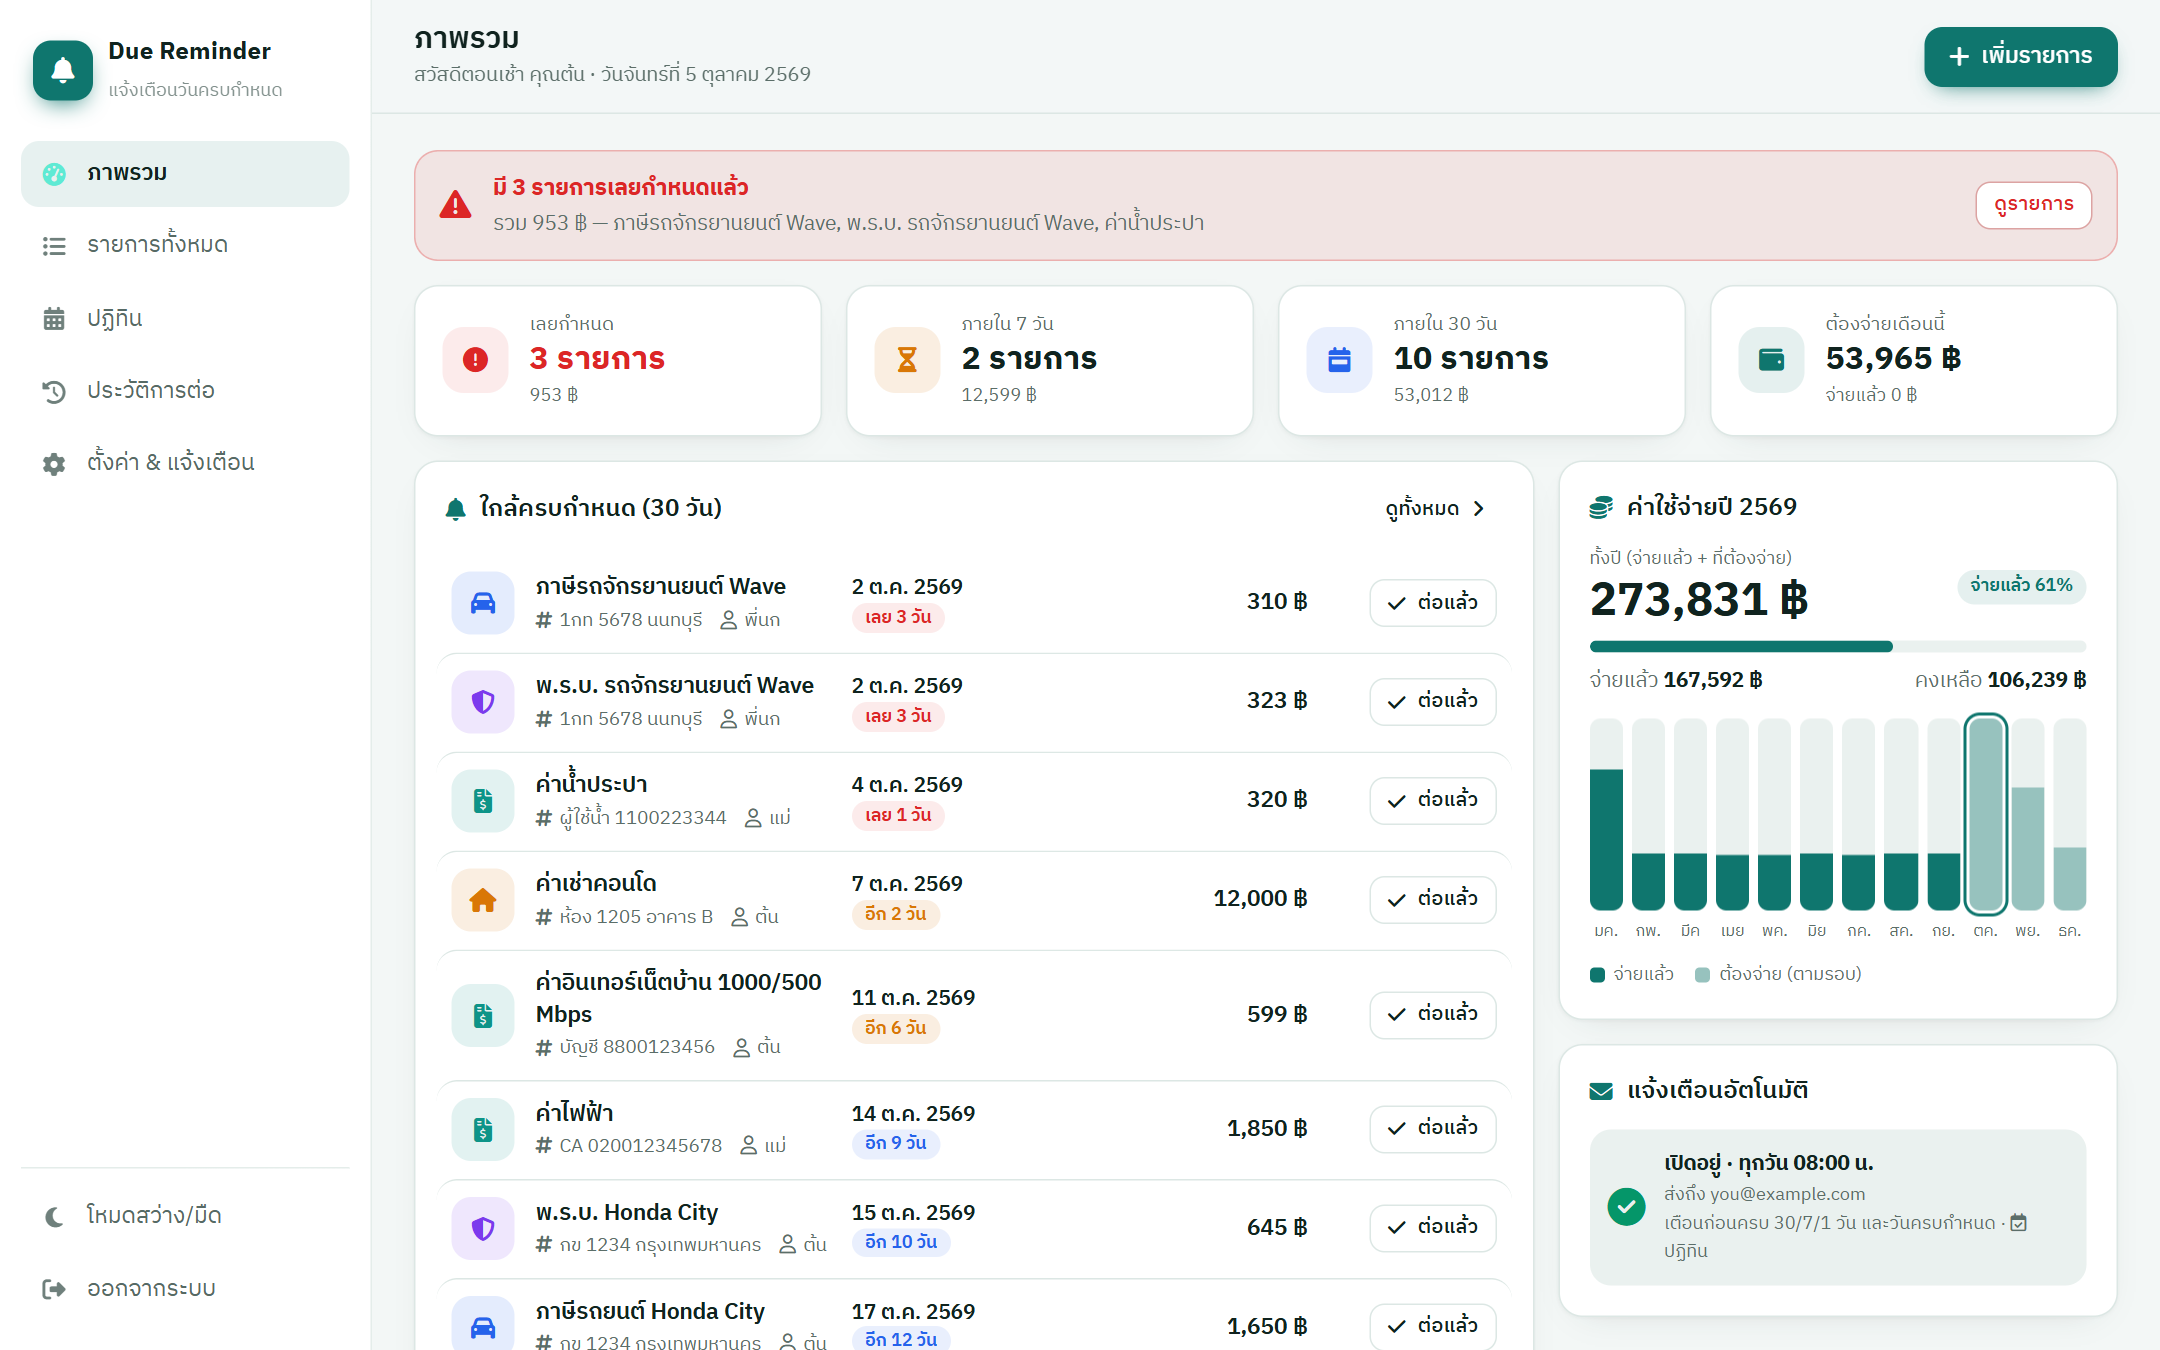Mark ค่าไฟฟ้า as ต่อแล้ว
The image size is (2160, 1350).
[x=1432, y=1128]
